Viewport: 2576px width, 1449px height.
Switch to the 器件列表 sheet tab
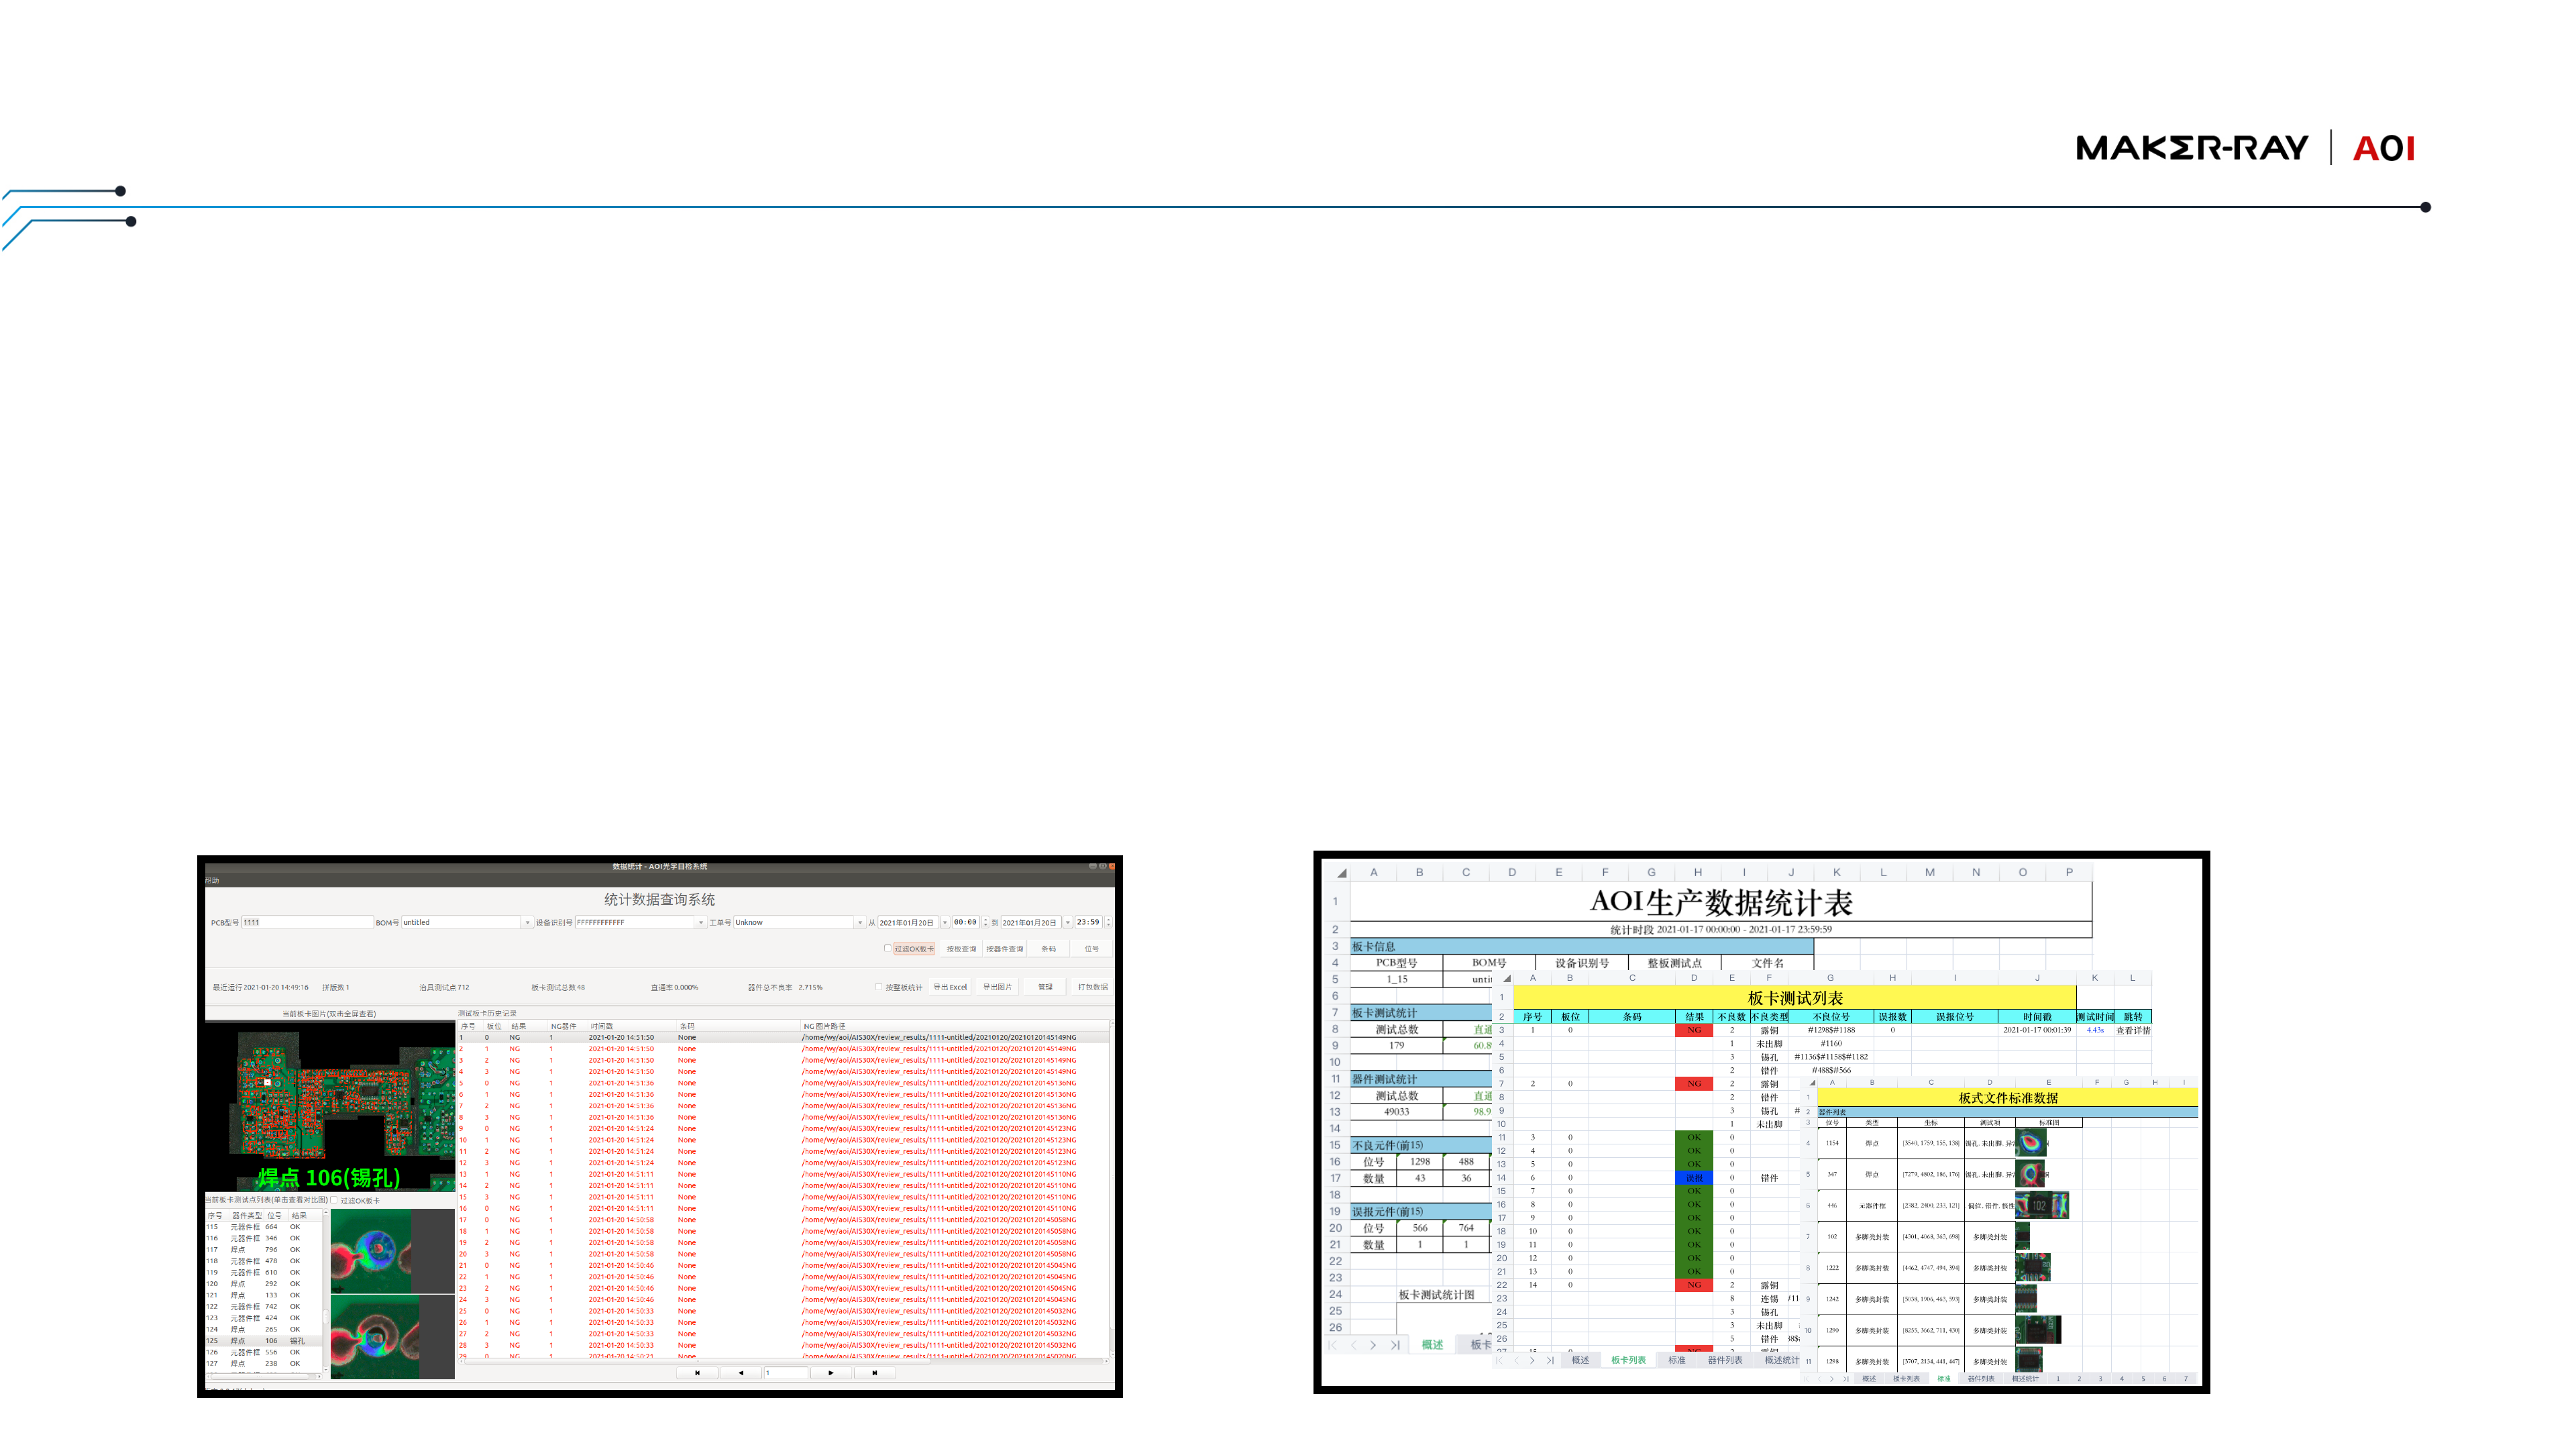pyautogui.click(x=1724, y=1360)
